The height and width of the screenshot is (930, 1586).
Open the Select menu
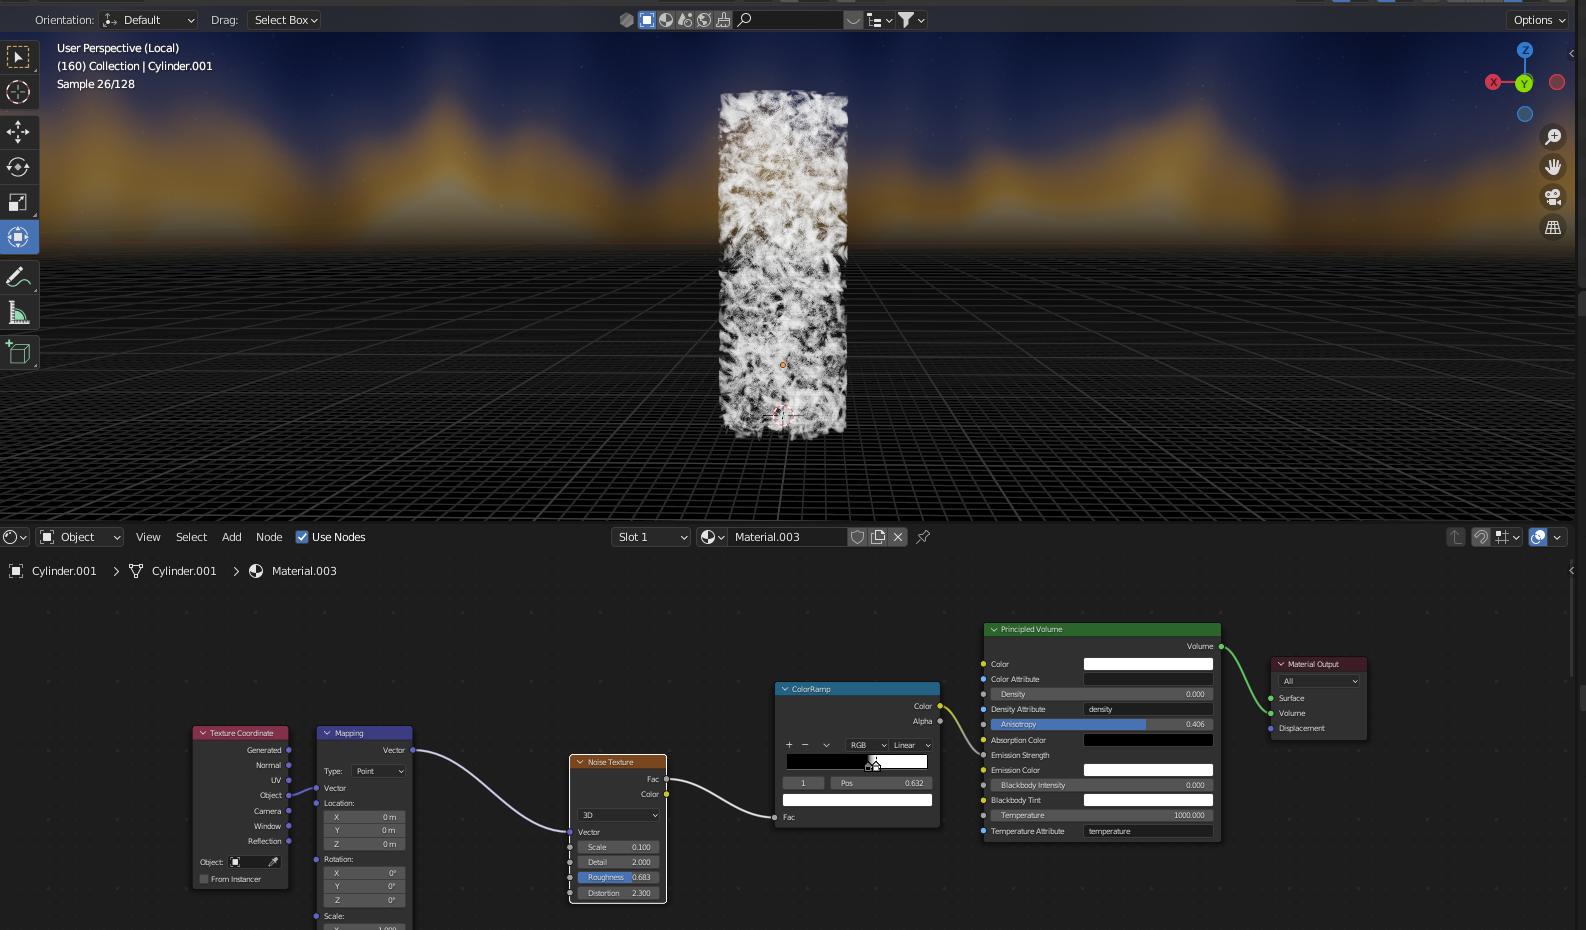coord(191,537)
